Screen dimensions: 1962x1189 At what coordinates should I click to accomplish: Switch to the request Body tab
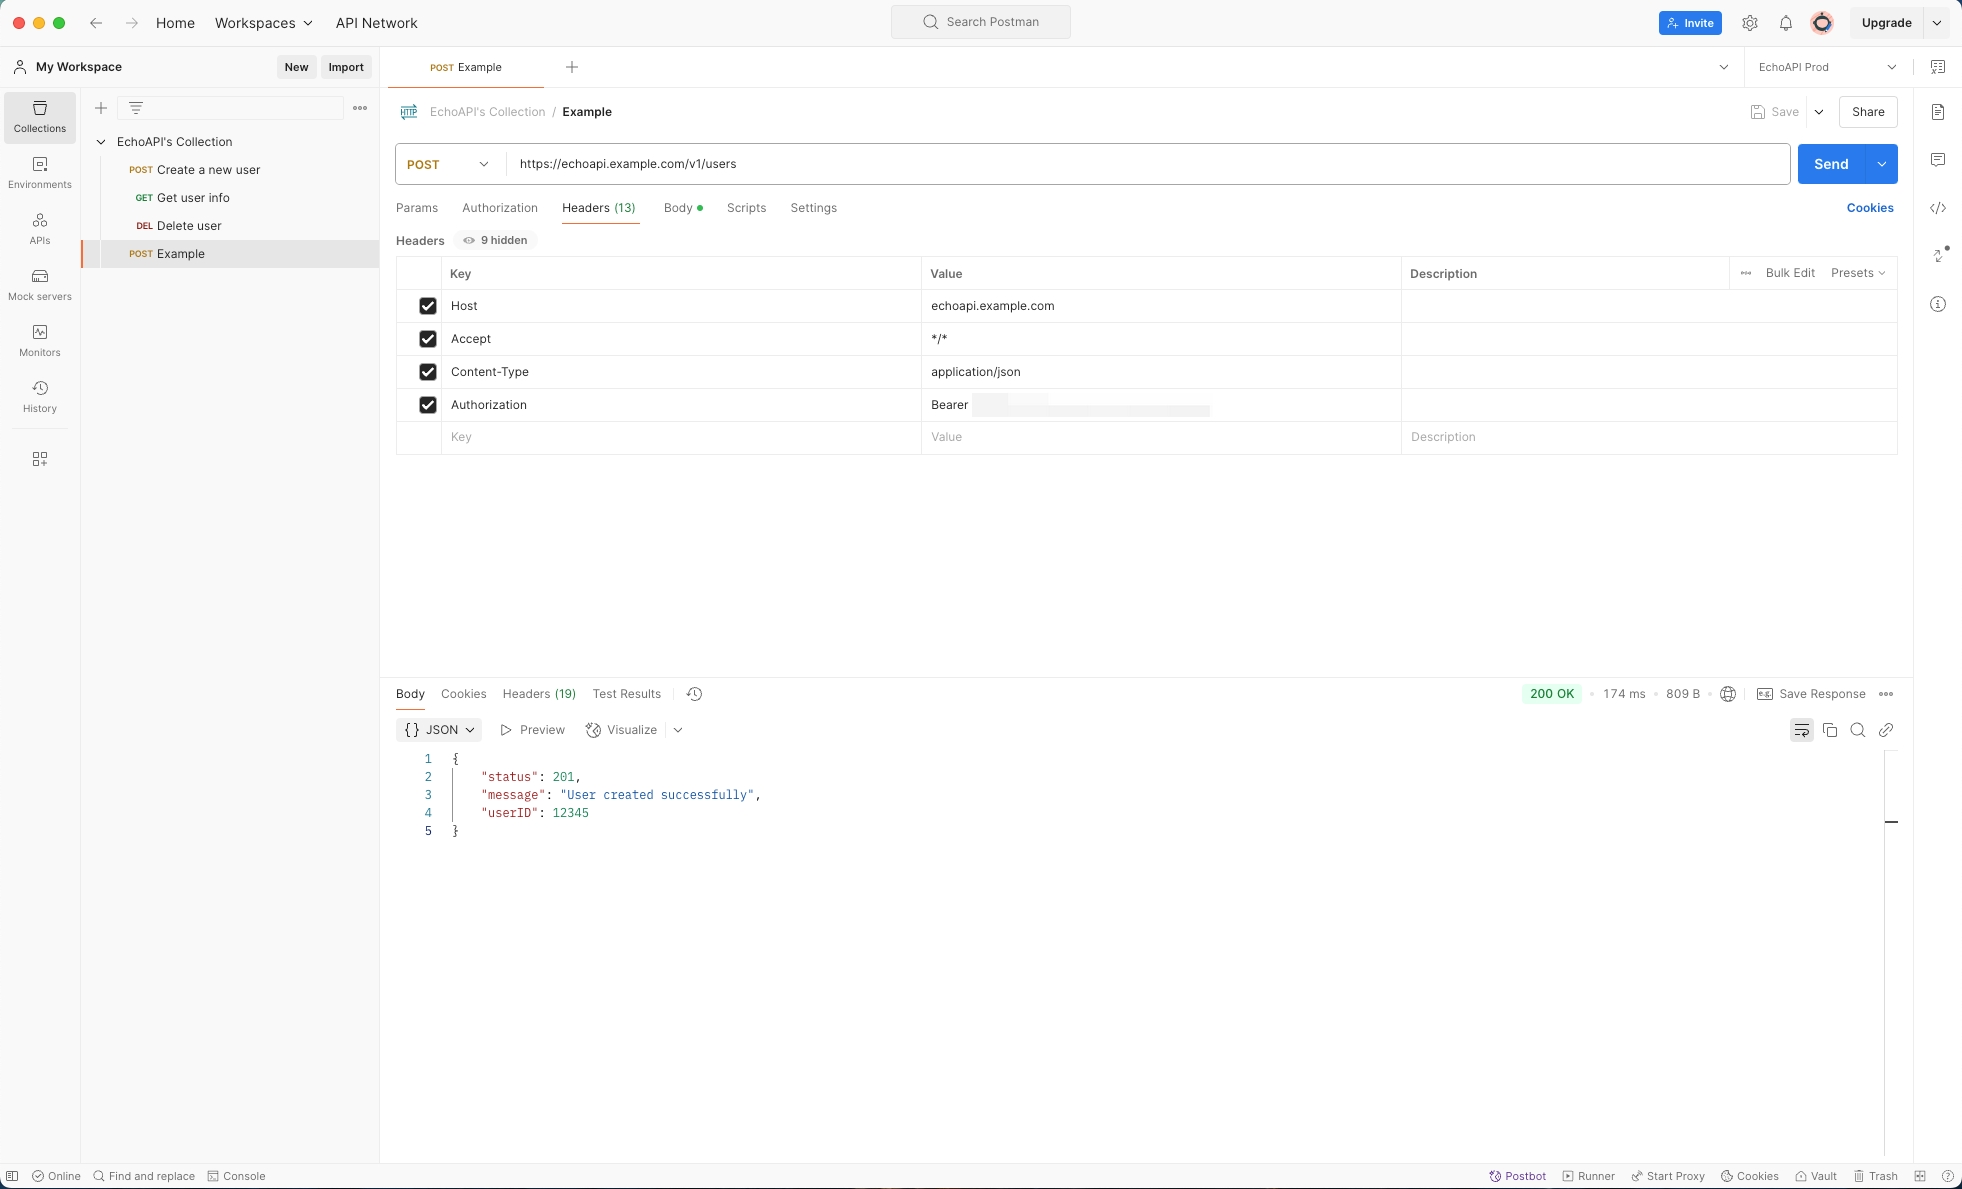pos(683,208)
